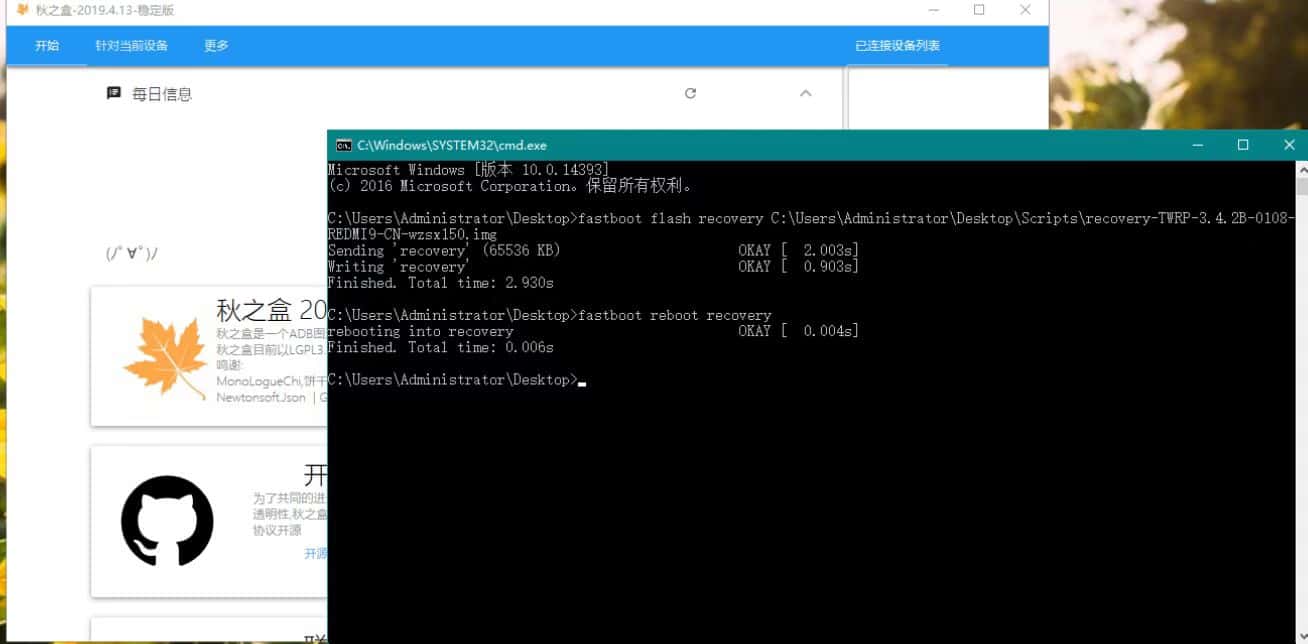1308x644 pixels.
Task: Close the cmd.exe window
Action: (1289, 145)
